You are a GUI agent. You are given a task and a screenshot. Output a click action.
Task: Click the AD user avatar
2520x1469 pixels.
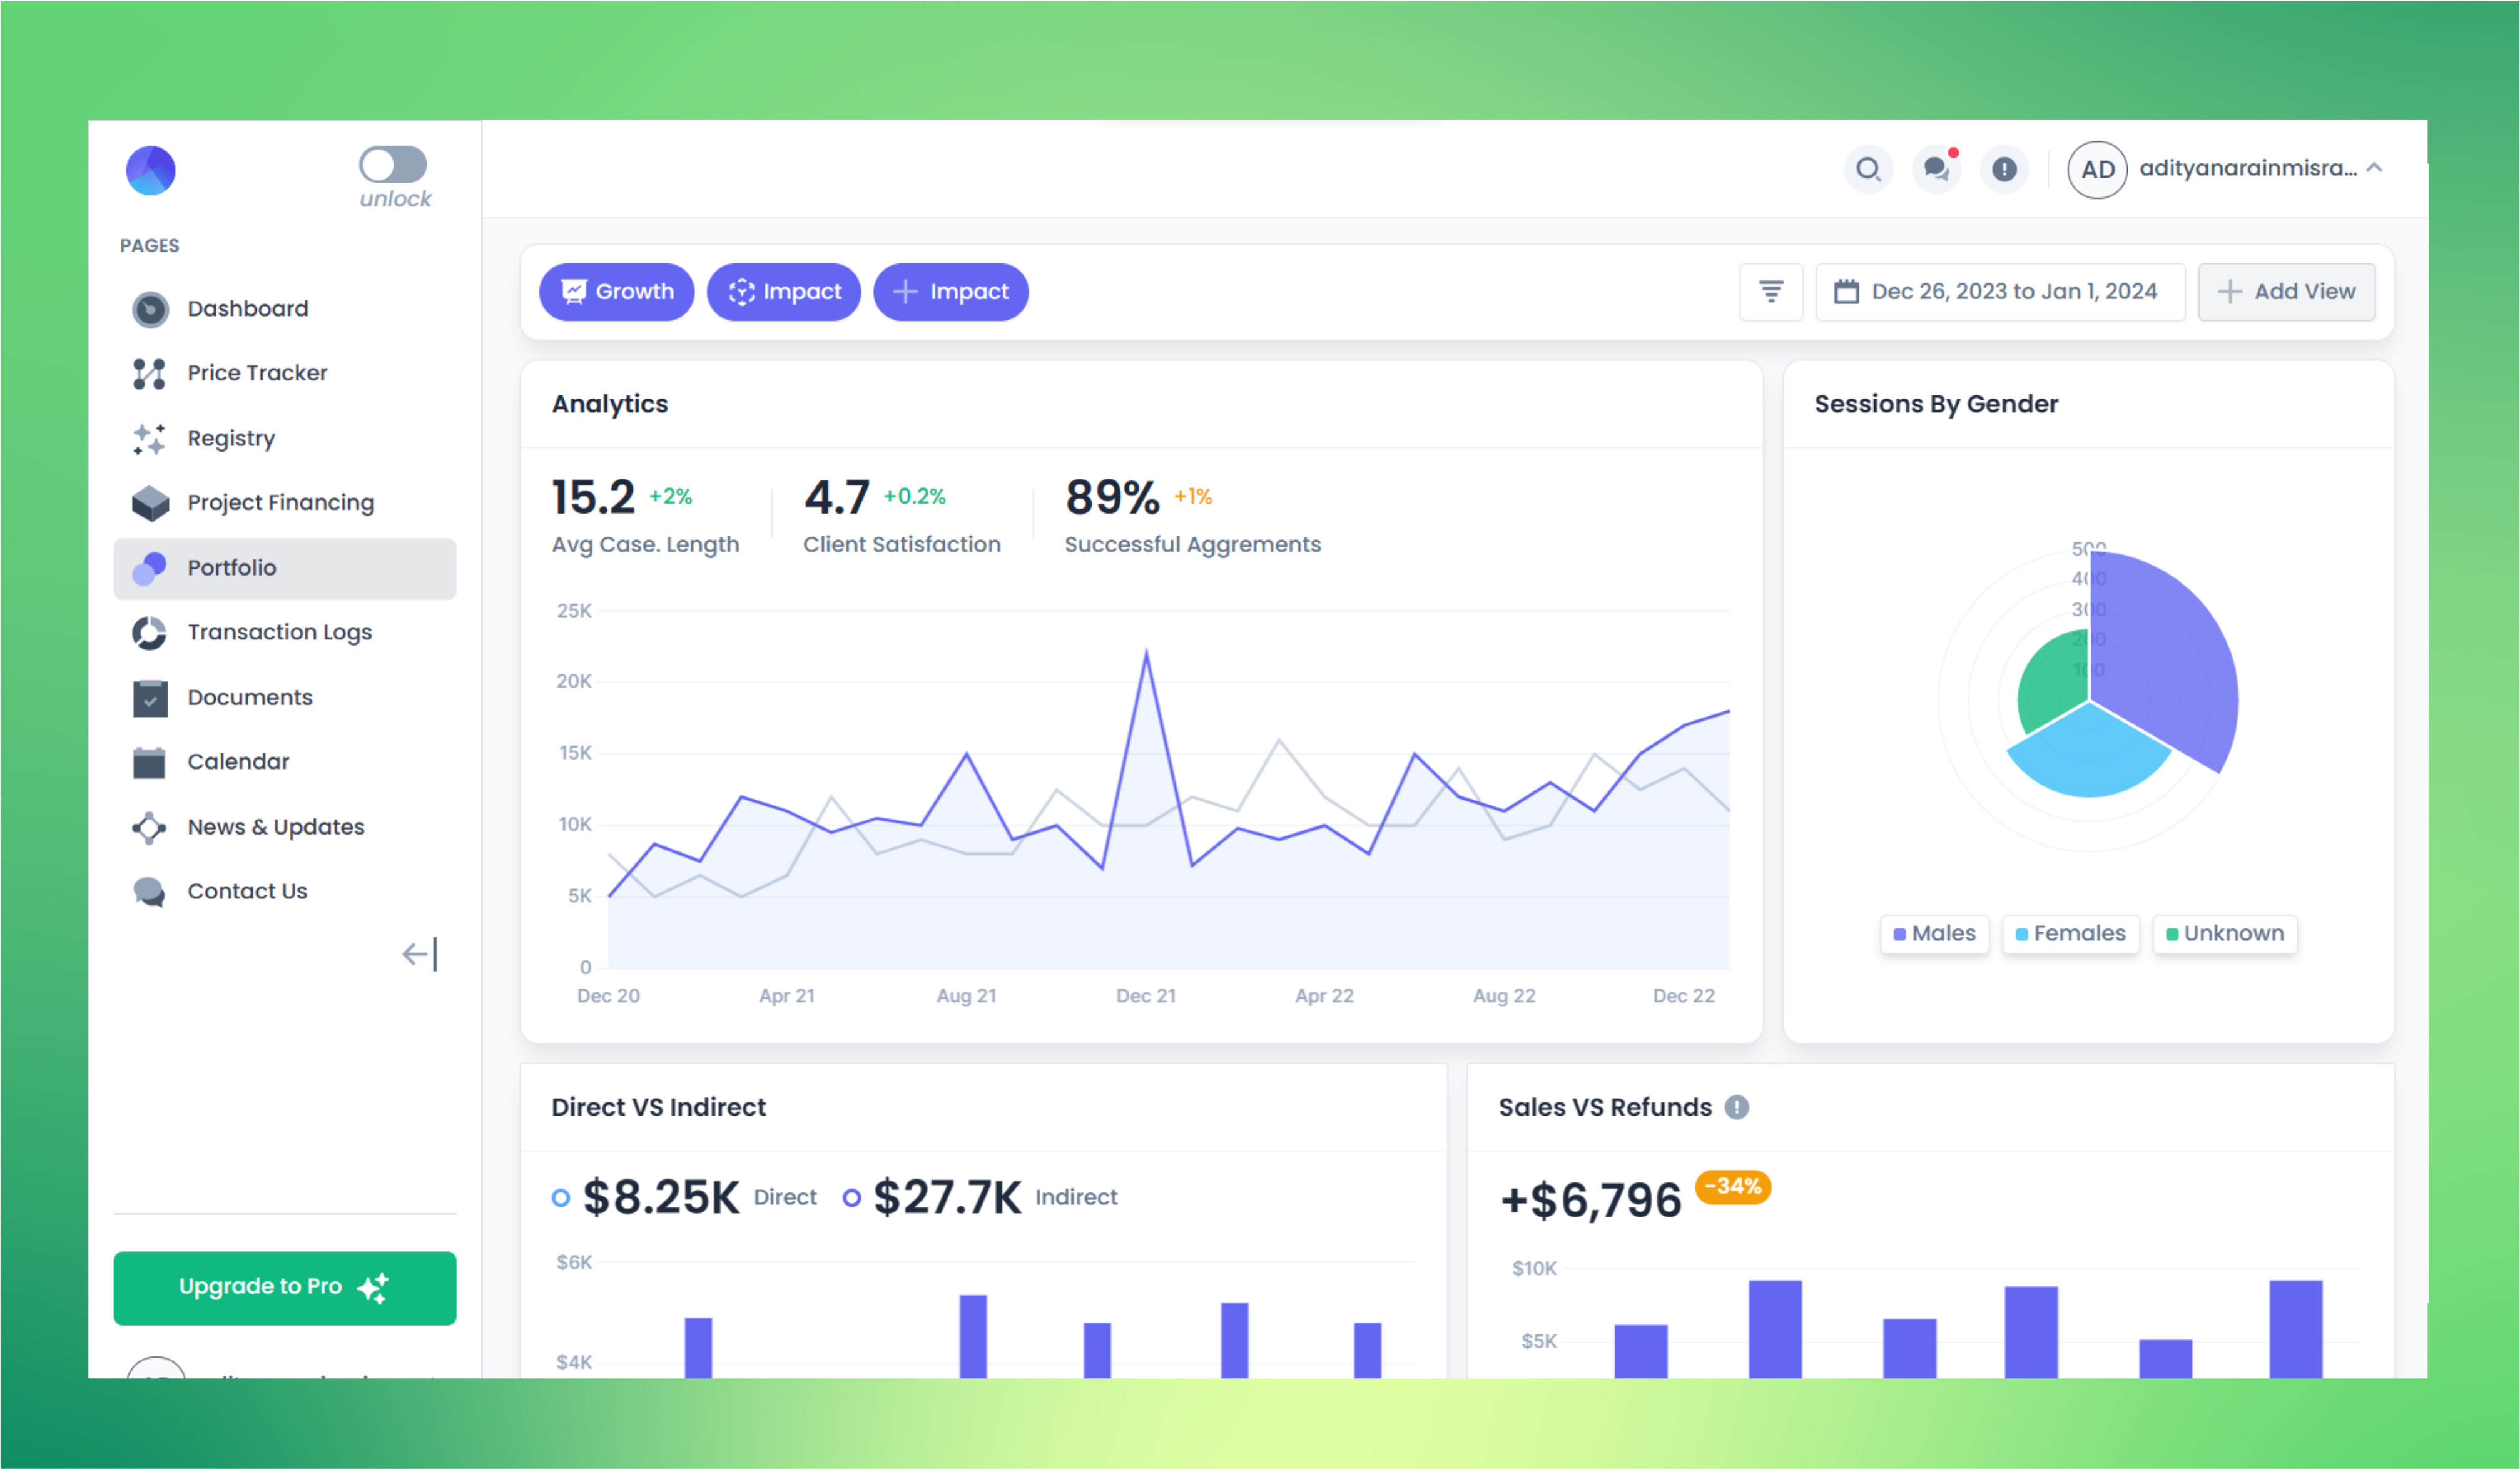pyautogui.click(x=2097, y=169)
